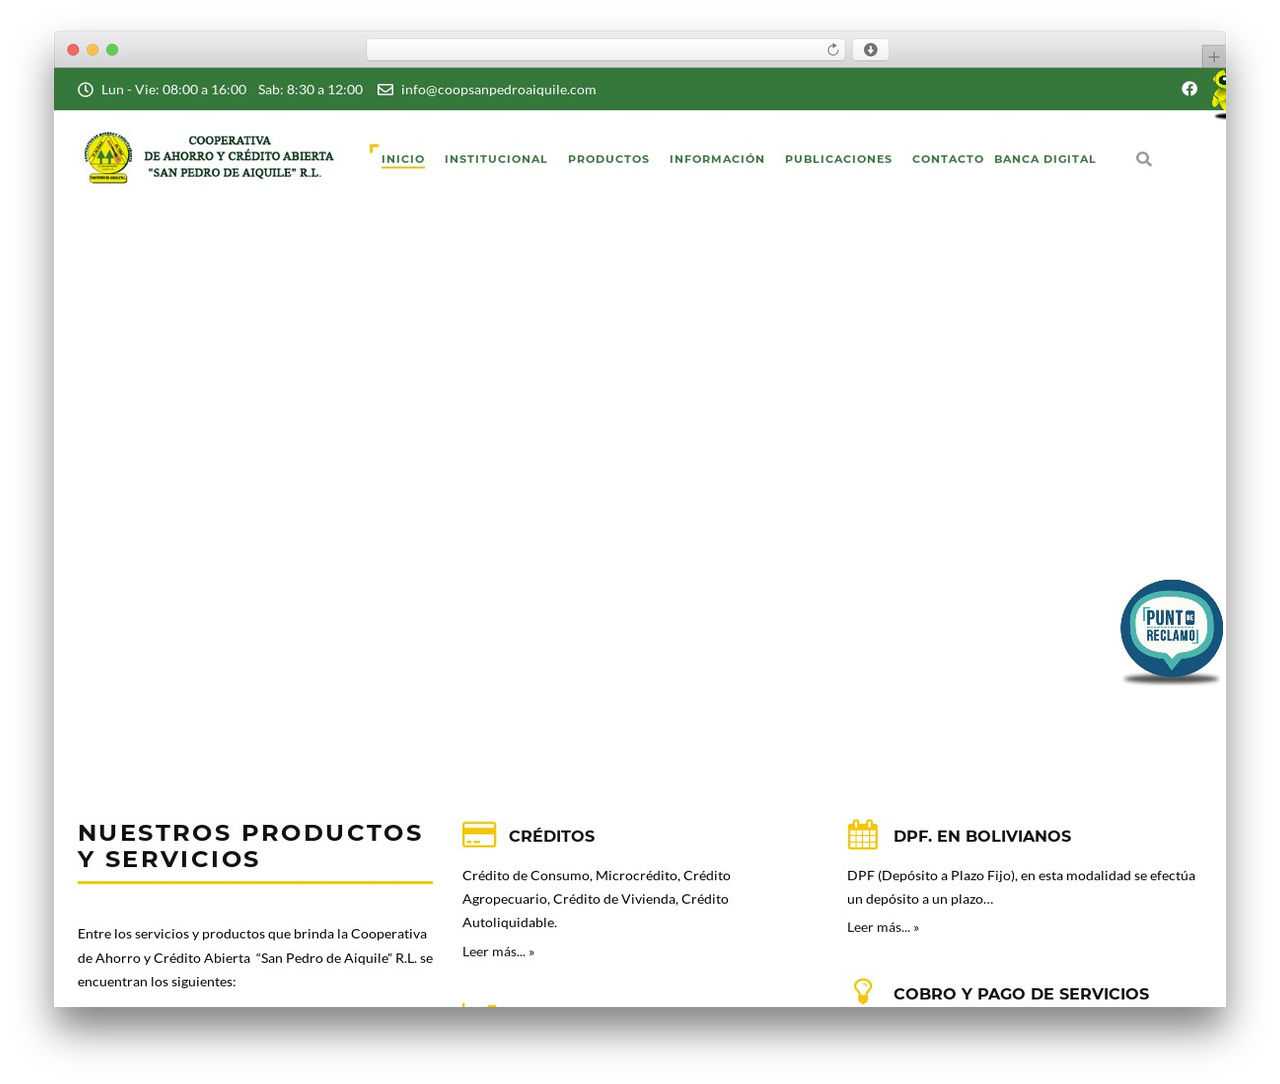The image size is (1280, 1084).
Task: Click Leer más under Créditos
Action: 498,952
